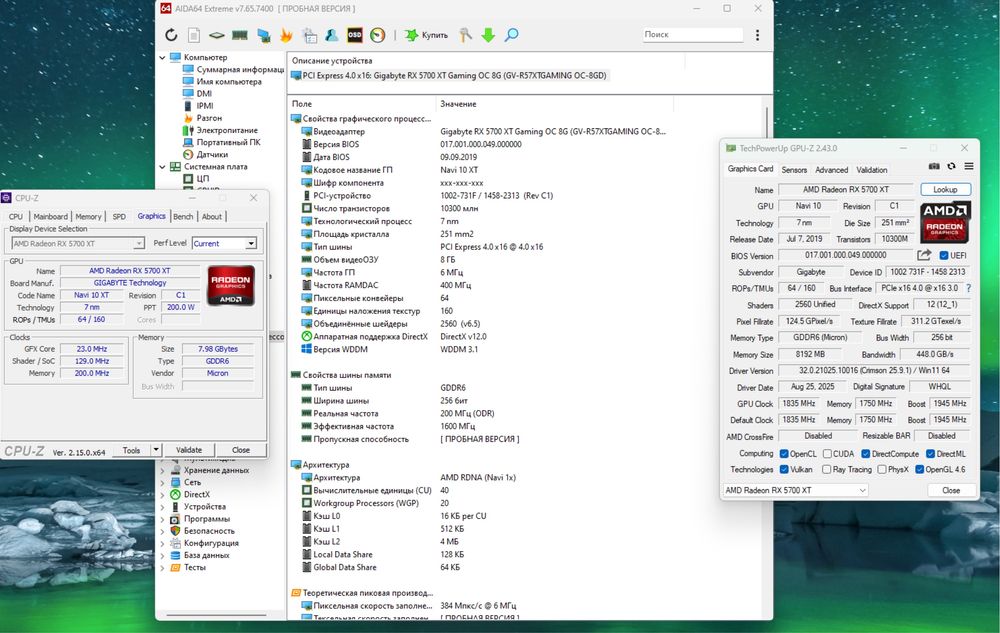Click the Validate button in CPU-Z
This screenshot has width=1000, height=633.
click(189, 450)
